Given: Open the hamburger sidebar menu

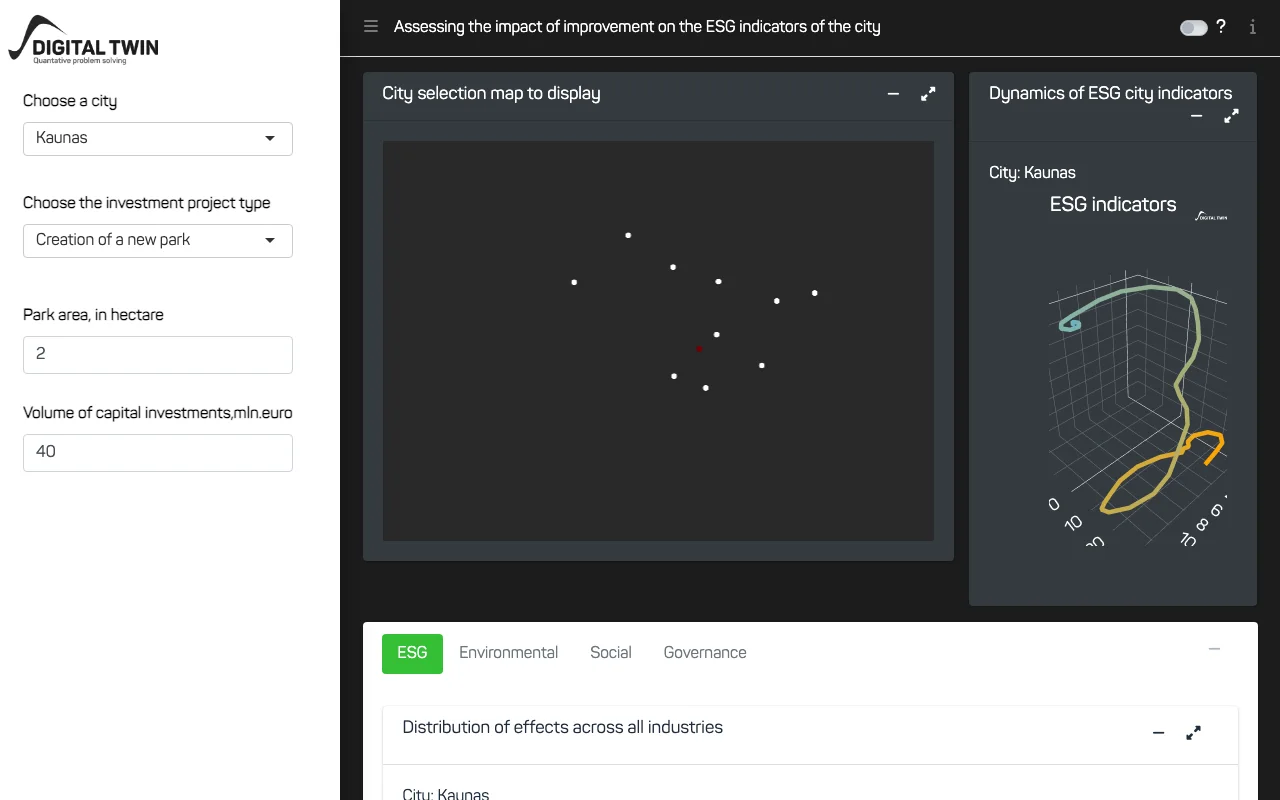Looking at the screenshot, I should pyautogui.click(x=371, y=27).
